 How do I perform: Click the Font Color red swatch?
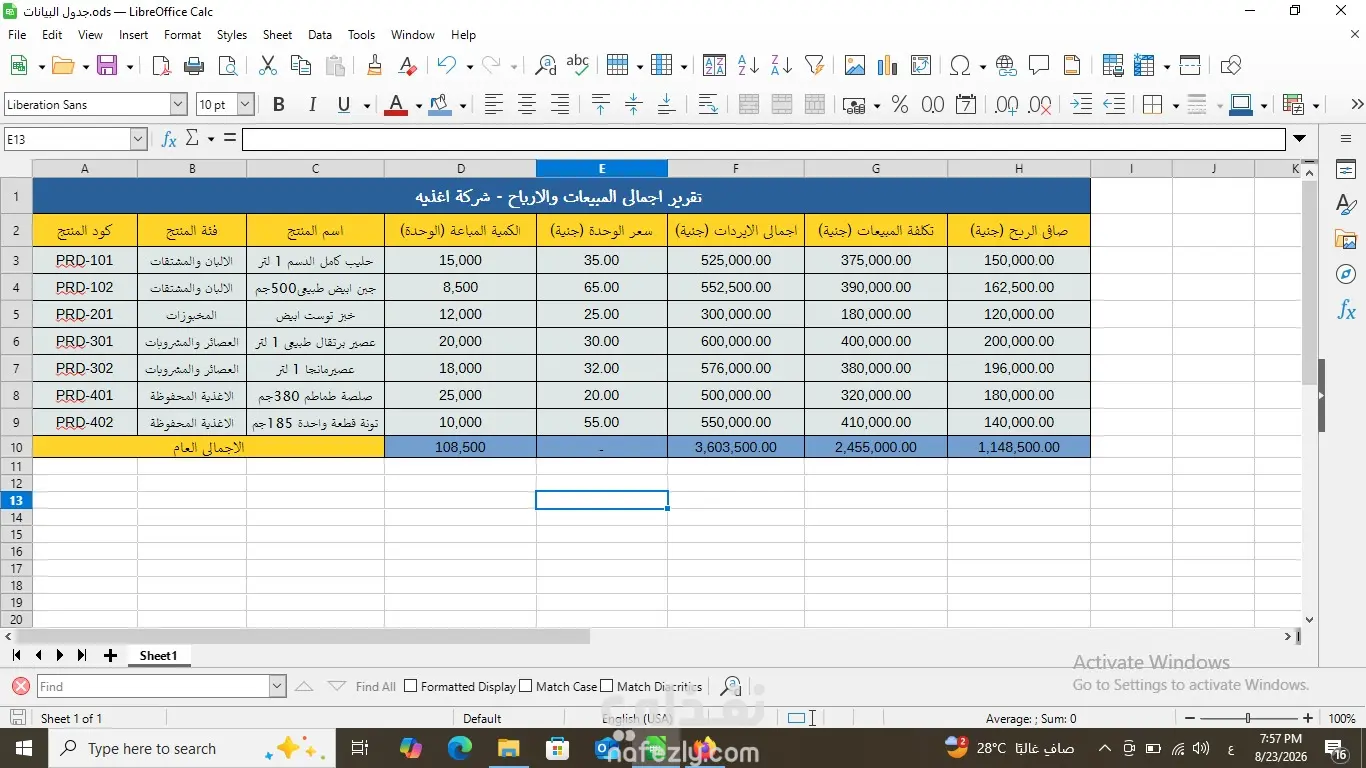pyautogui.click(x=397, y=104)
